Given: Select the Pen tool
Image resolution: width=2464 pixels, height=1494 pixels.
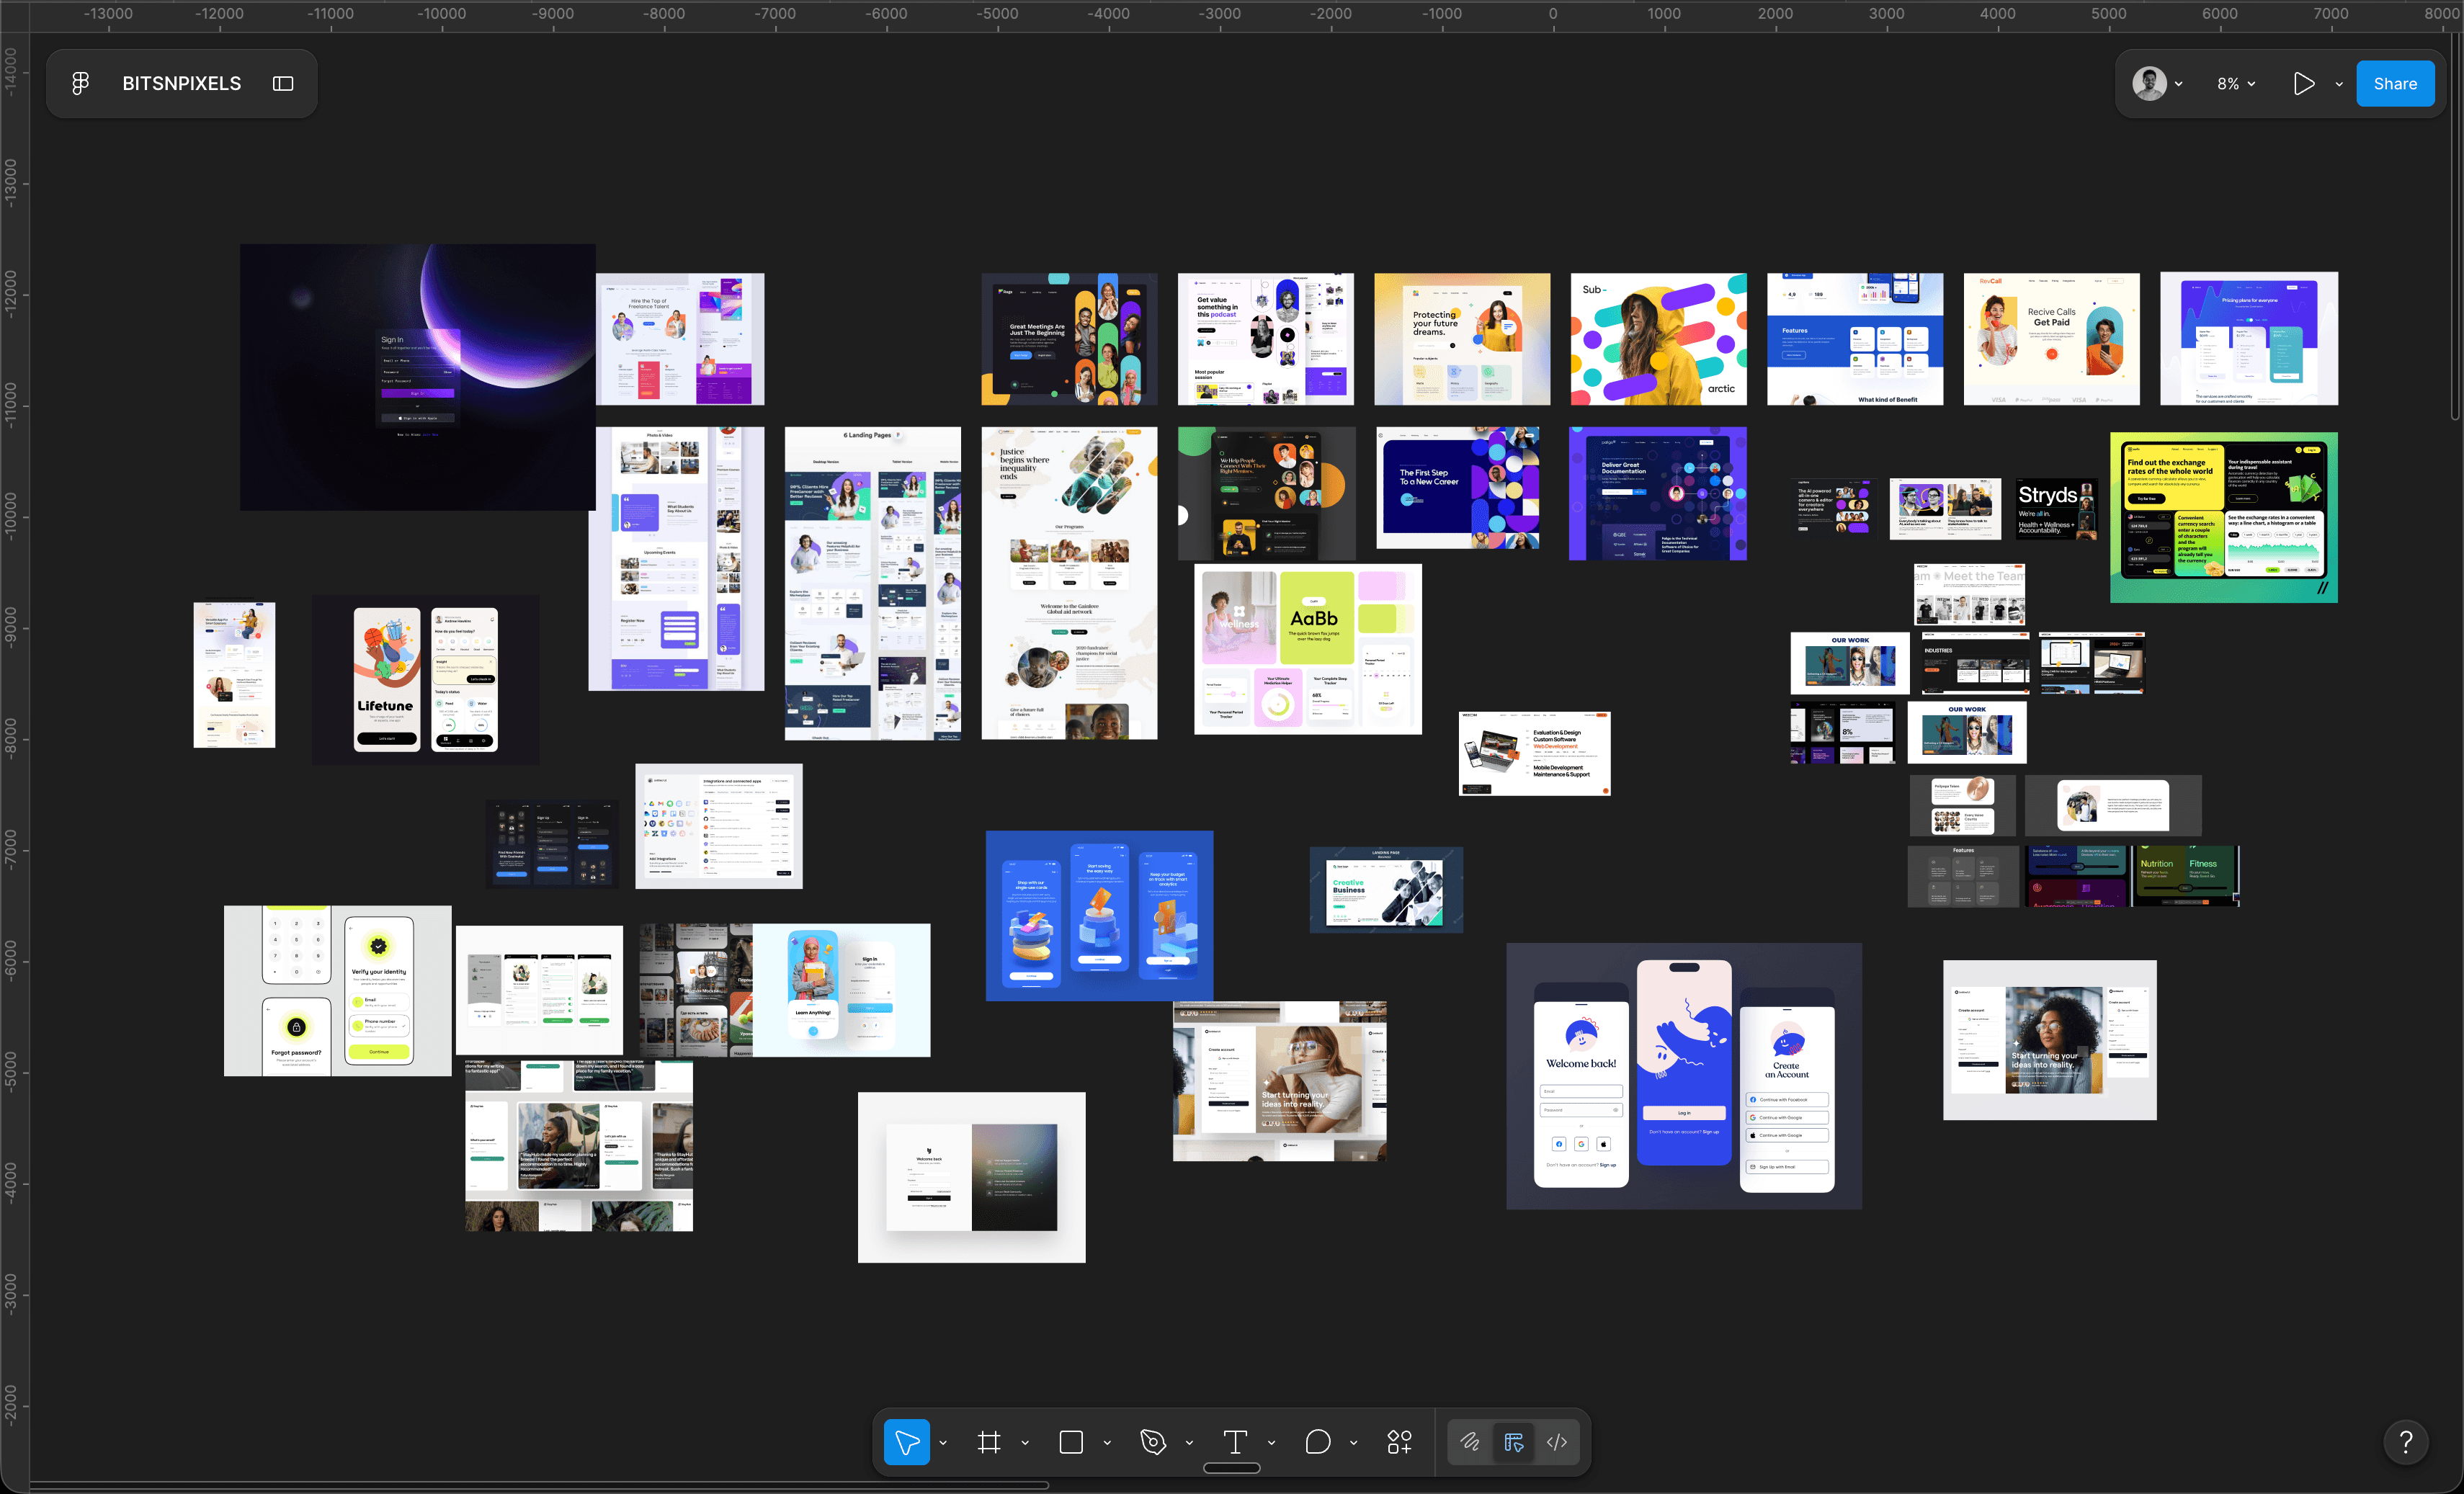Looking at the screenshot, I should pyautogui.click(x=1153, y=1442).
